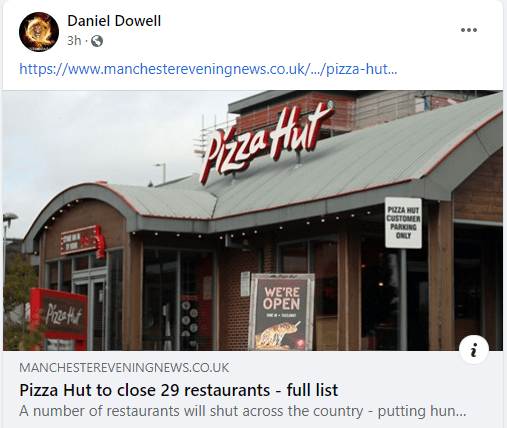Open the Pizza Hut article preview image
This screenshot has width=507, height=428.
click(x=253, y=220)
